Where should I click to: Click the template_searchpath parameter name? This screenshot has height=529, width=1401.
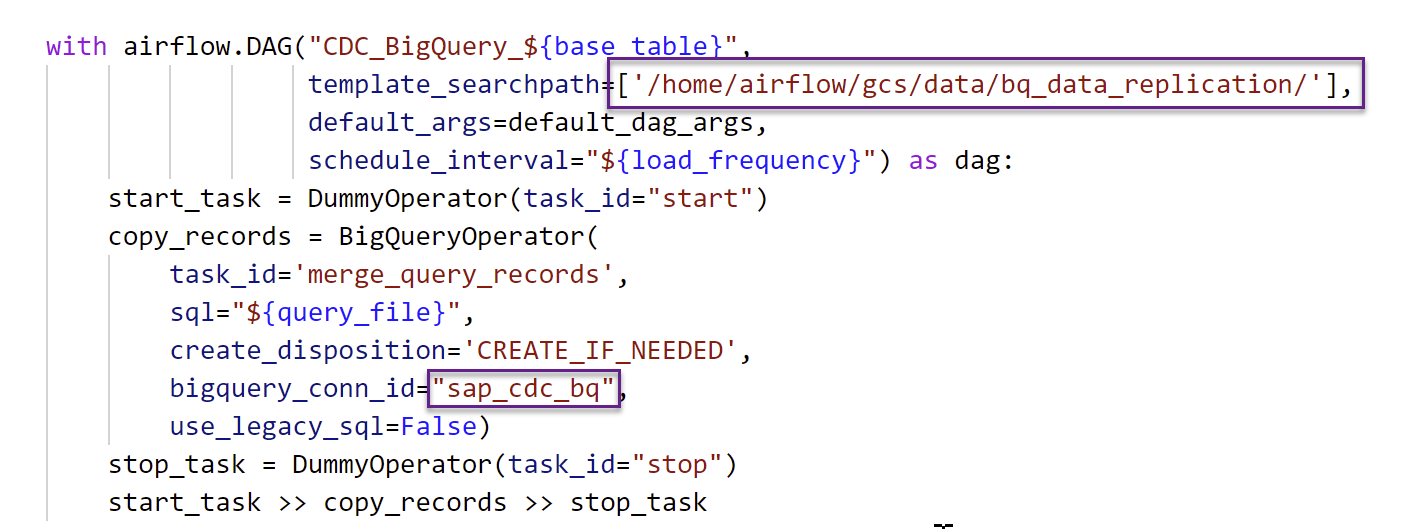pos(455,85)
